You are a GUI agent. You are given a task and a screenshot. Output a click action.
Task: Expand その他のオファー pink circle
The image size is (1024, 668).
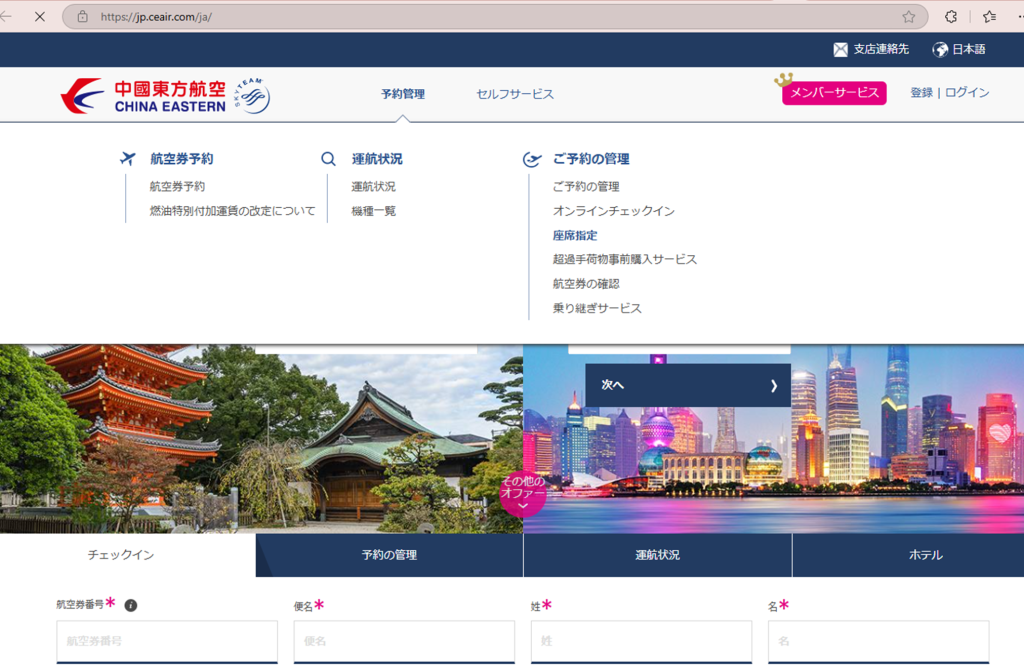(x=522, y=493)
